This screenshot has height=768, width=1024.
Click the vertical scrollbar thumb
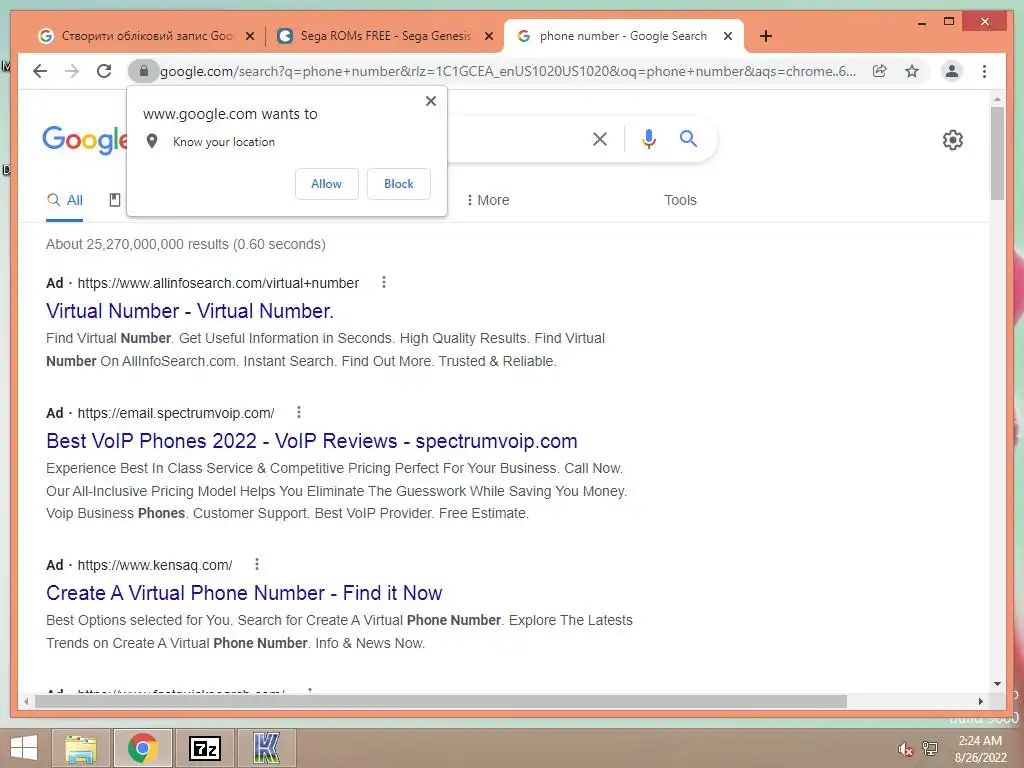click(997, 153)
